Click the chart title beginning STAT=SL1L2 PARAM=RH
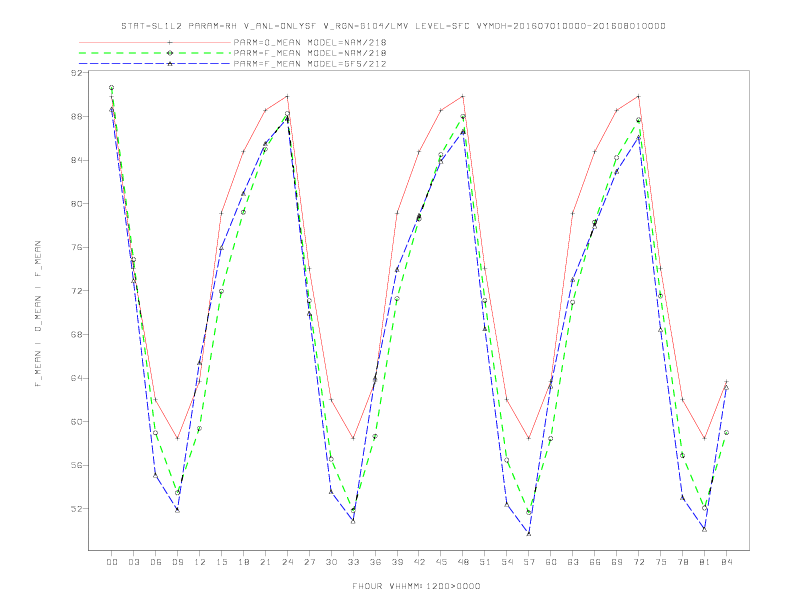The width and height of the screenshot is (792, 612). [x=393, y=26]
